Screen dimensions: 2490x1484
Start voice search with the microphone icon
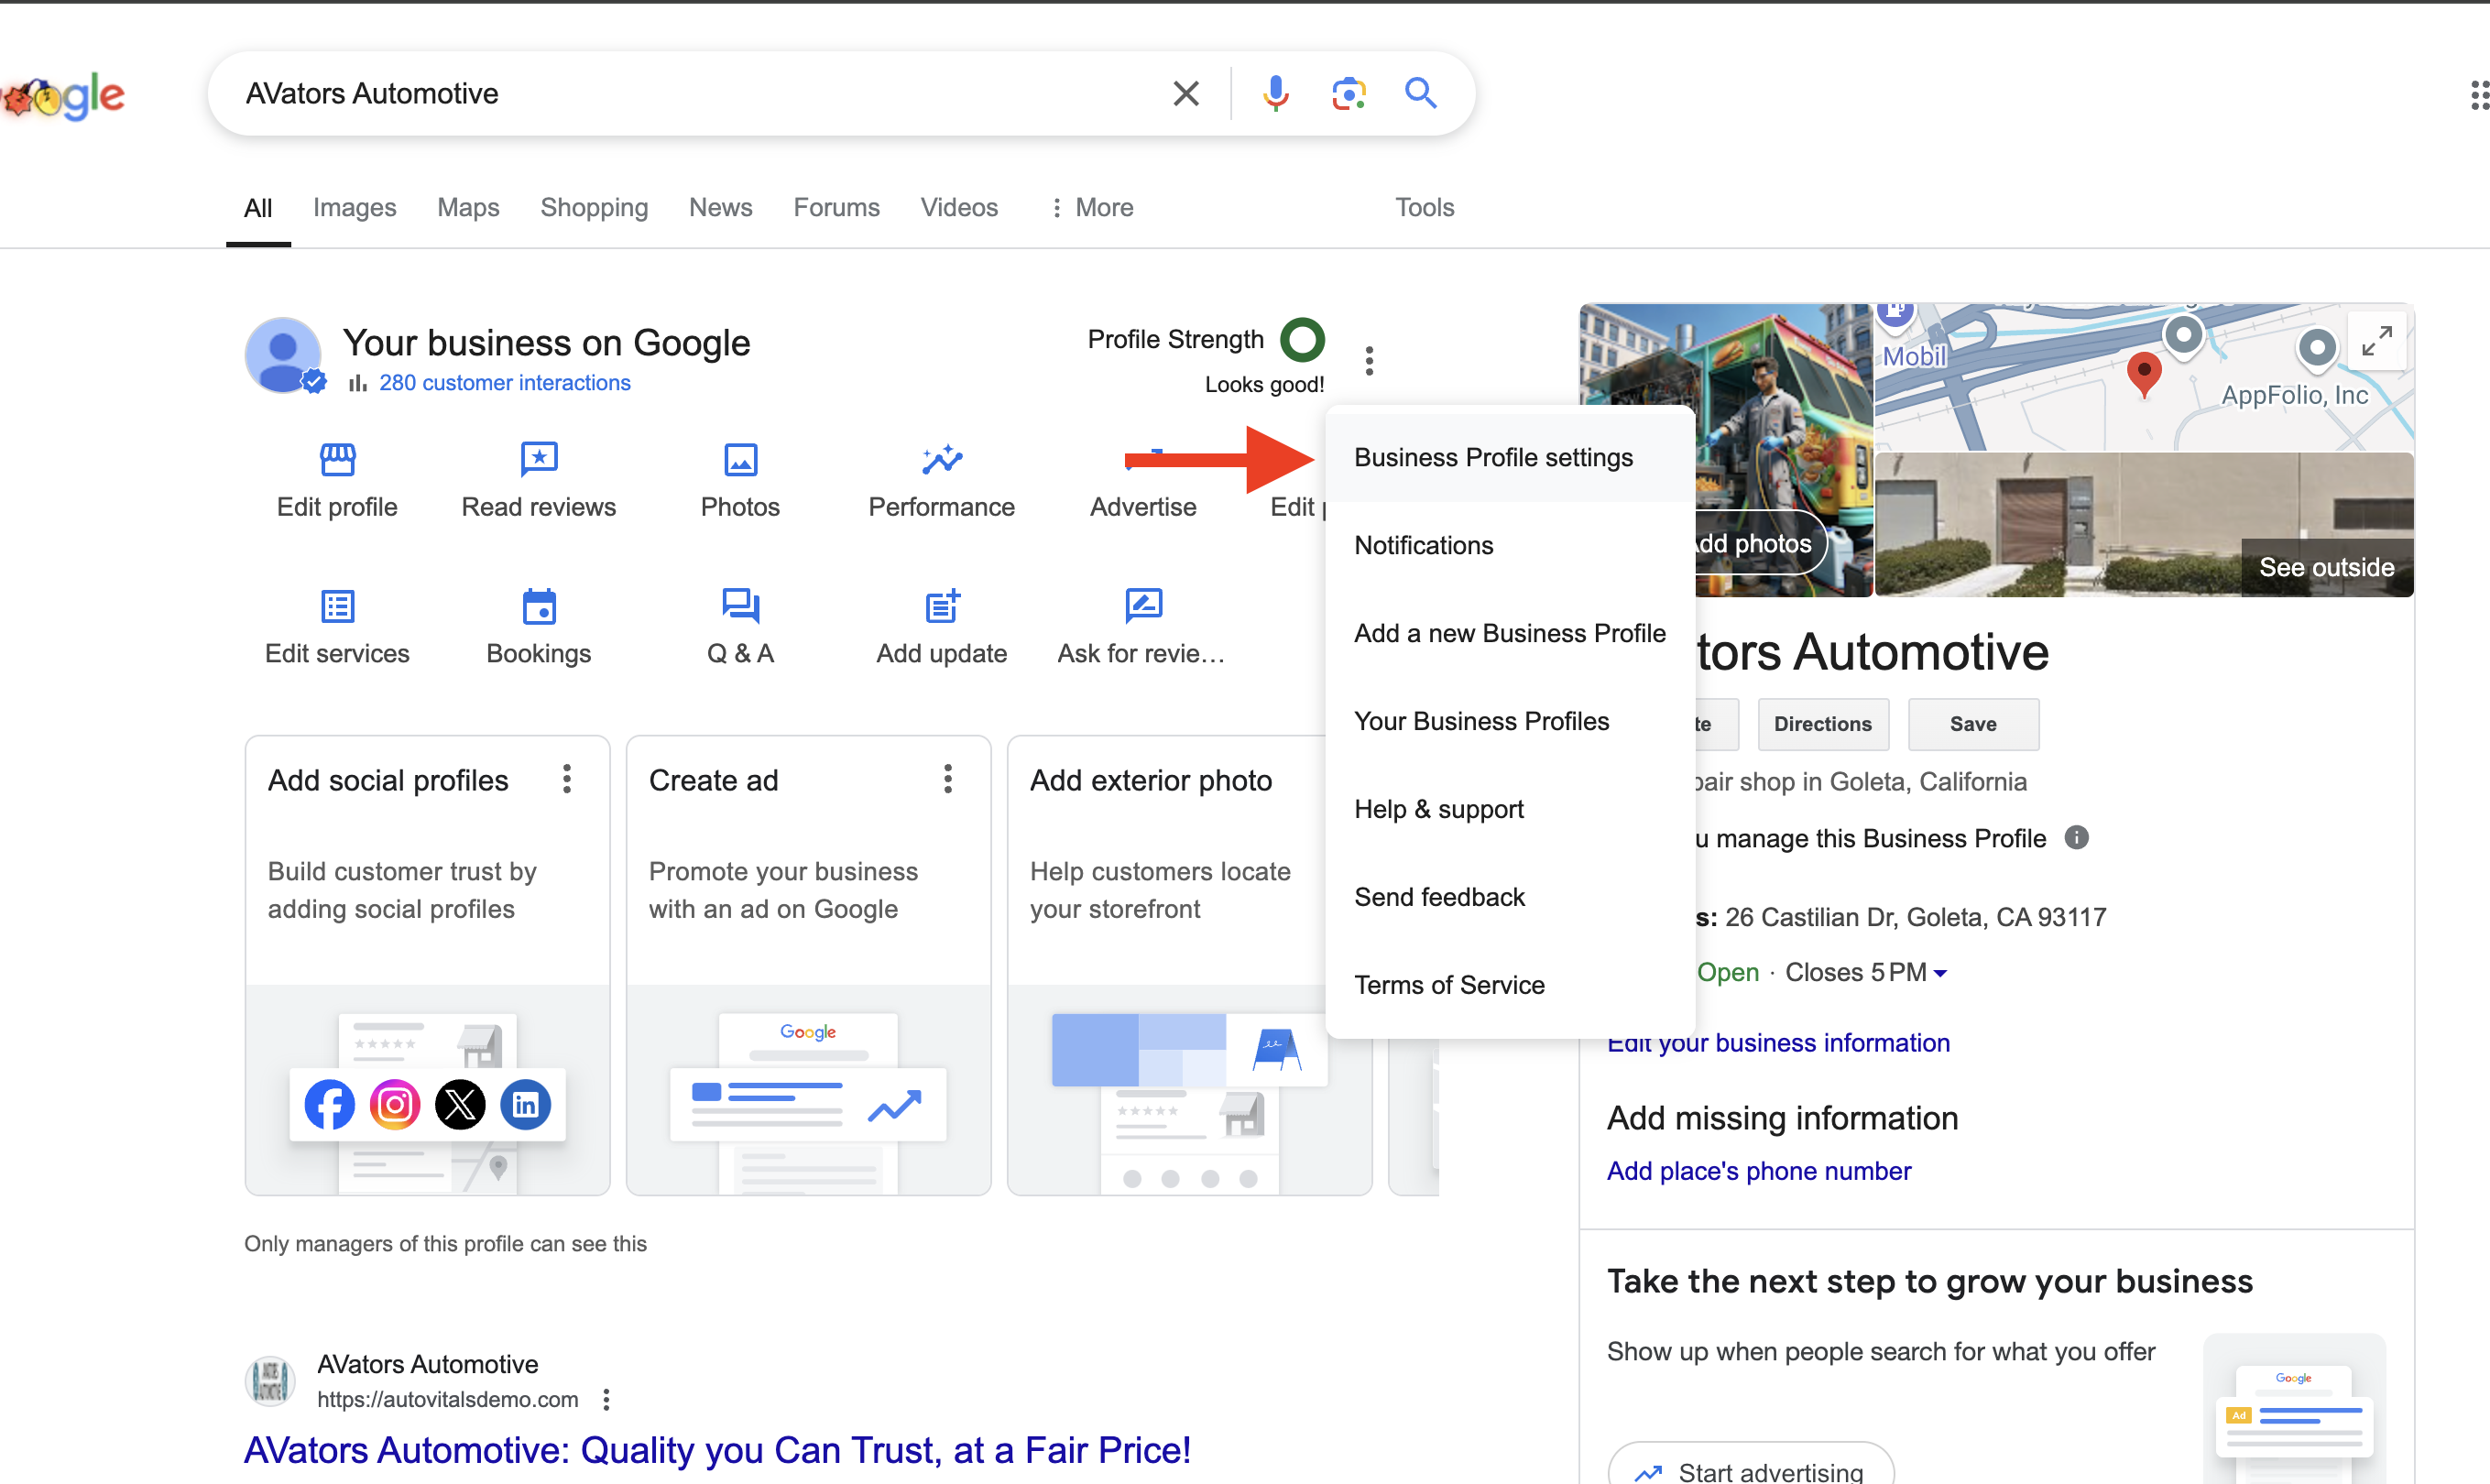tap(1275, 94)
